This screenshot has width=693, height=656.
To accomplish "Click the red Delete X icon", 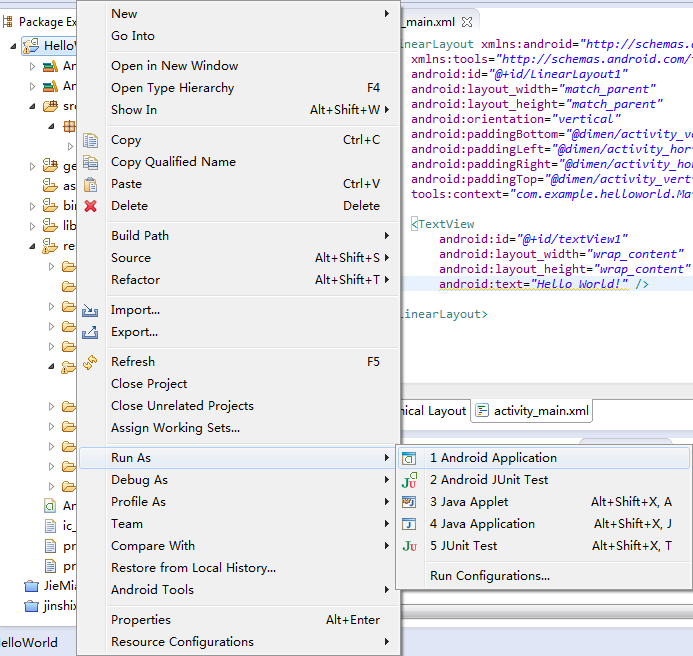I will 91,206.
